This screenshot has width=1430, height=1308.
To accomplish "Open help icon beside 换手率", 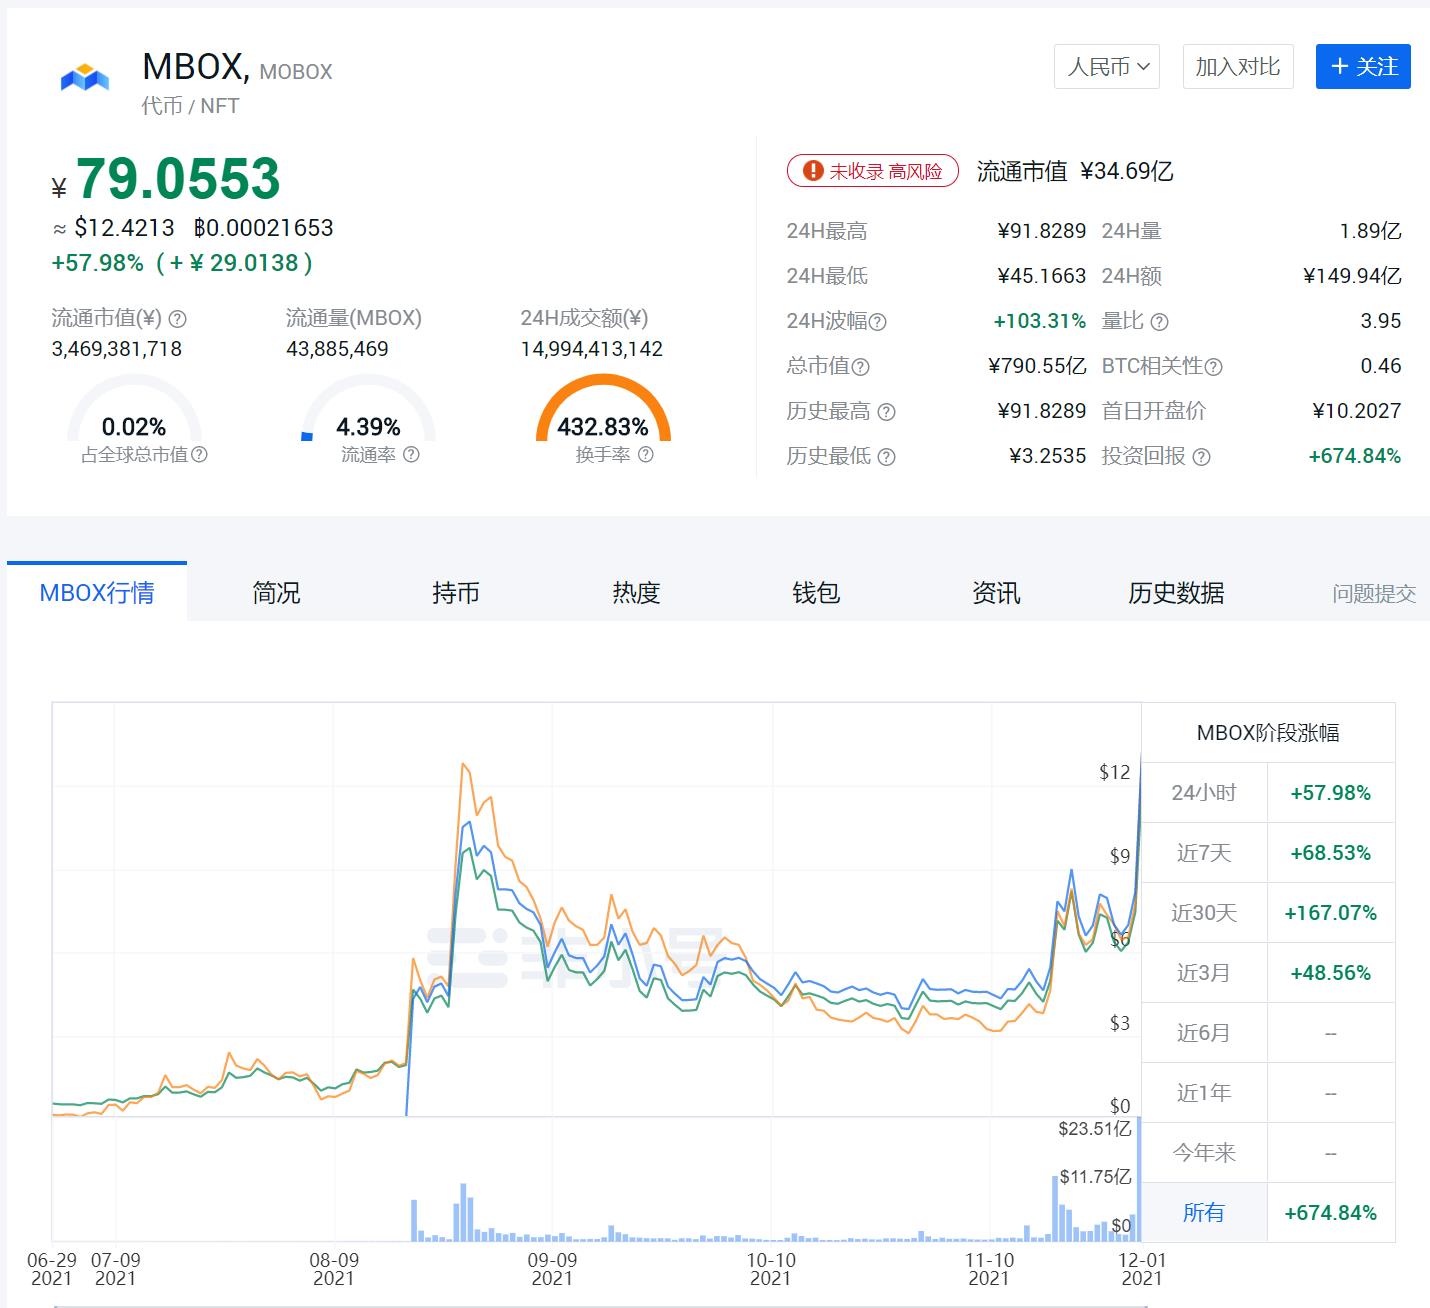I will [645, 454].
